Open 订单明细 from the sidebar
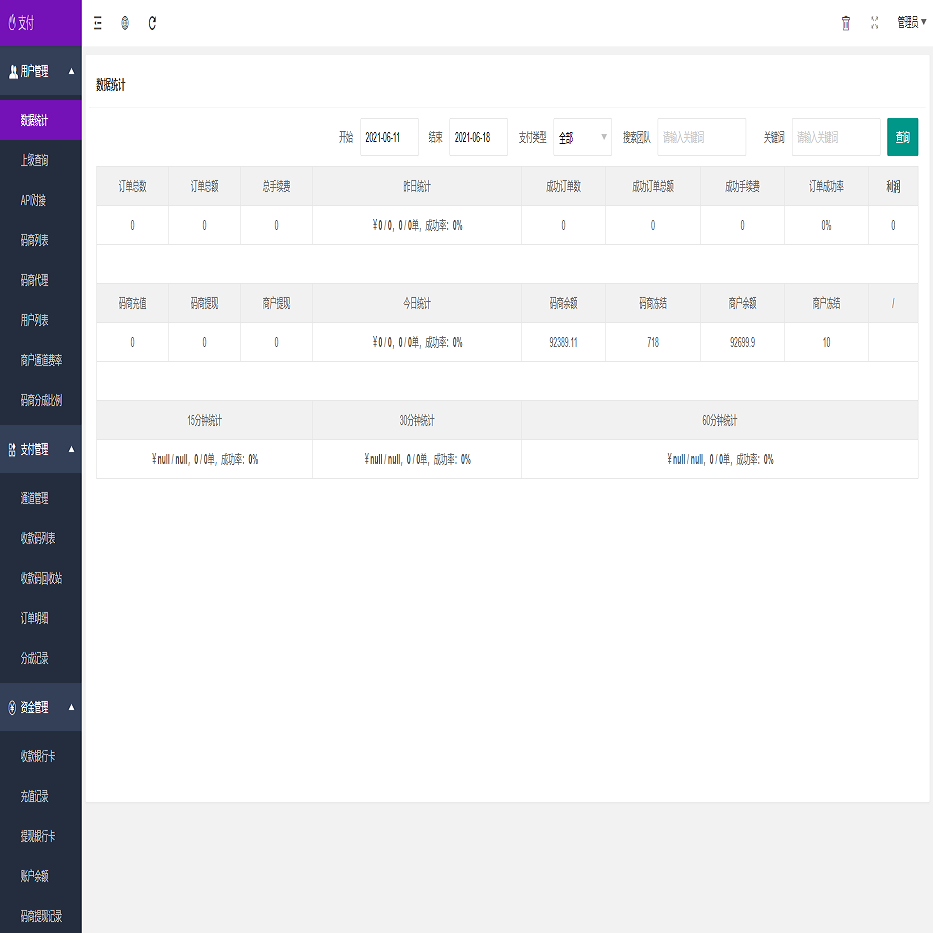The height and width of the screenshot is (933, 933). coord(35,618)
